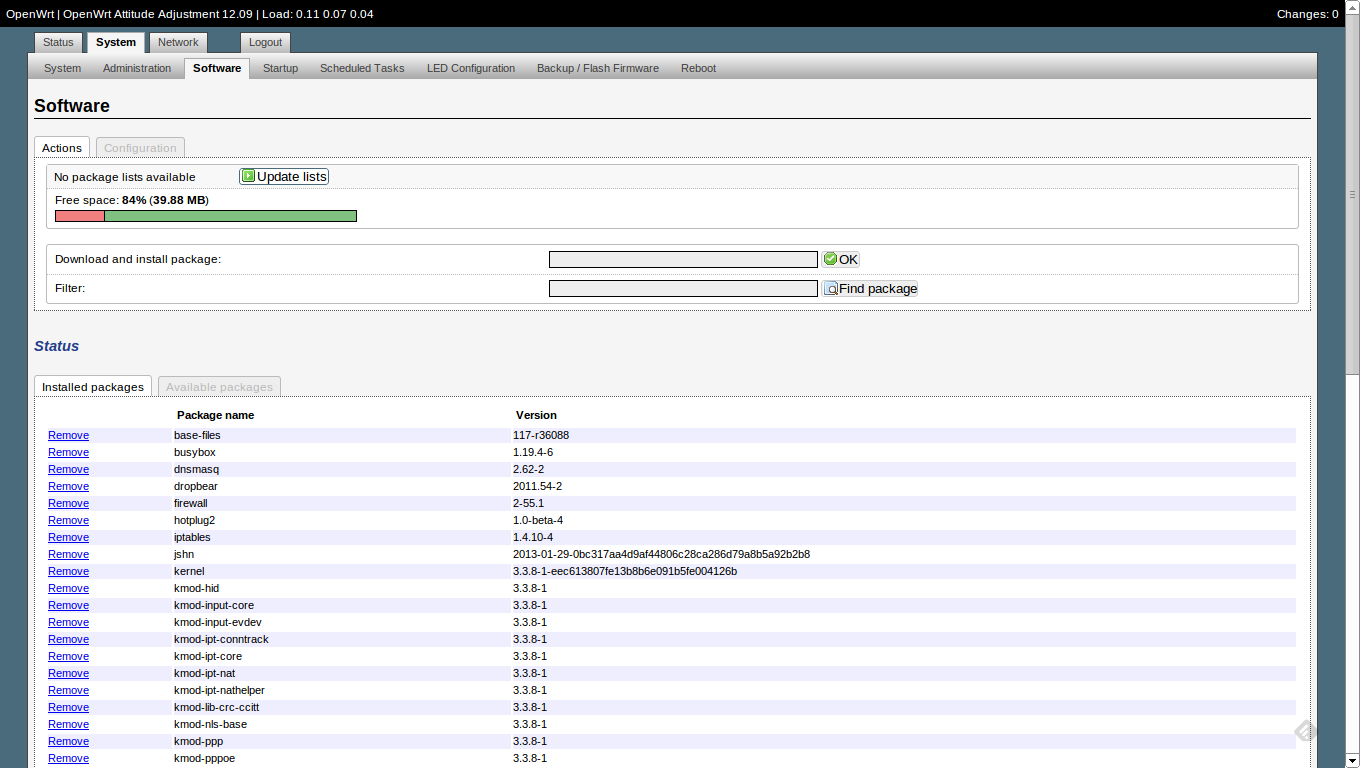Select the hotplug2 version 1.0-beta-4

pyautogui.click(x=538, y=520)
